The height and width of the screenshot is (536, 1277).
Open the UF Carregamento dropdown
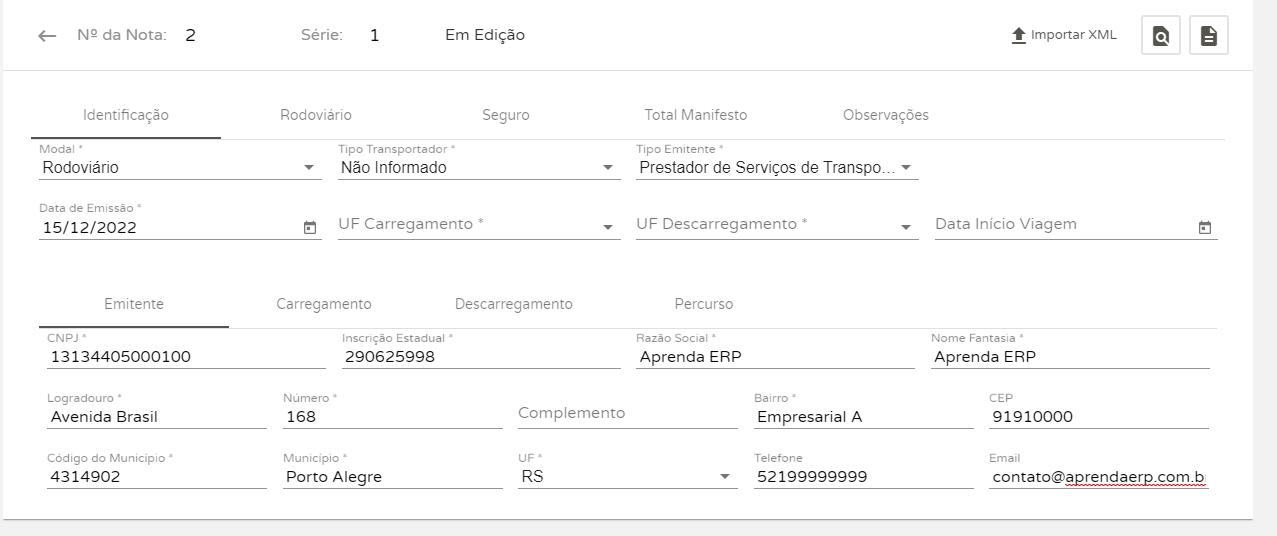[x=607, y=227]
